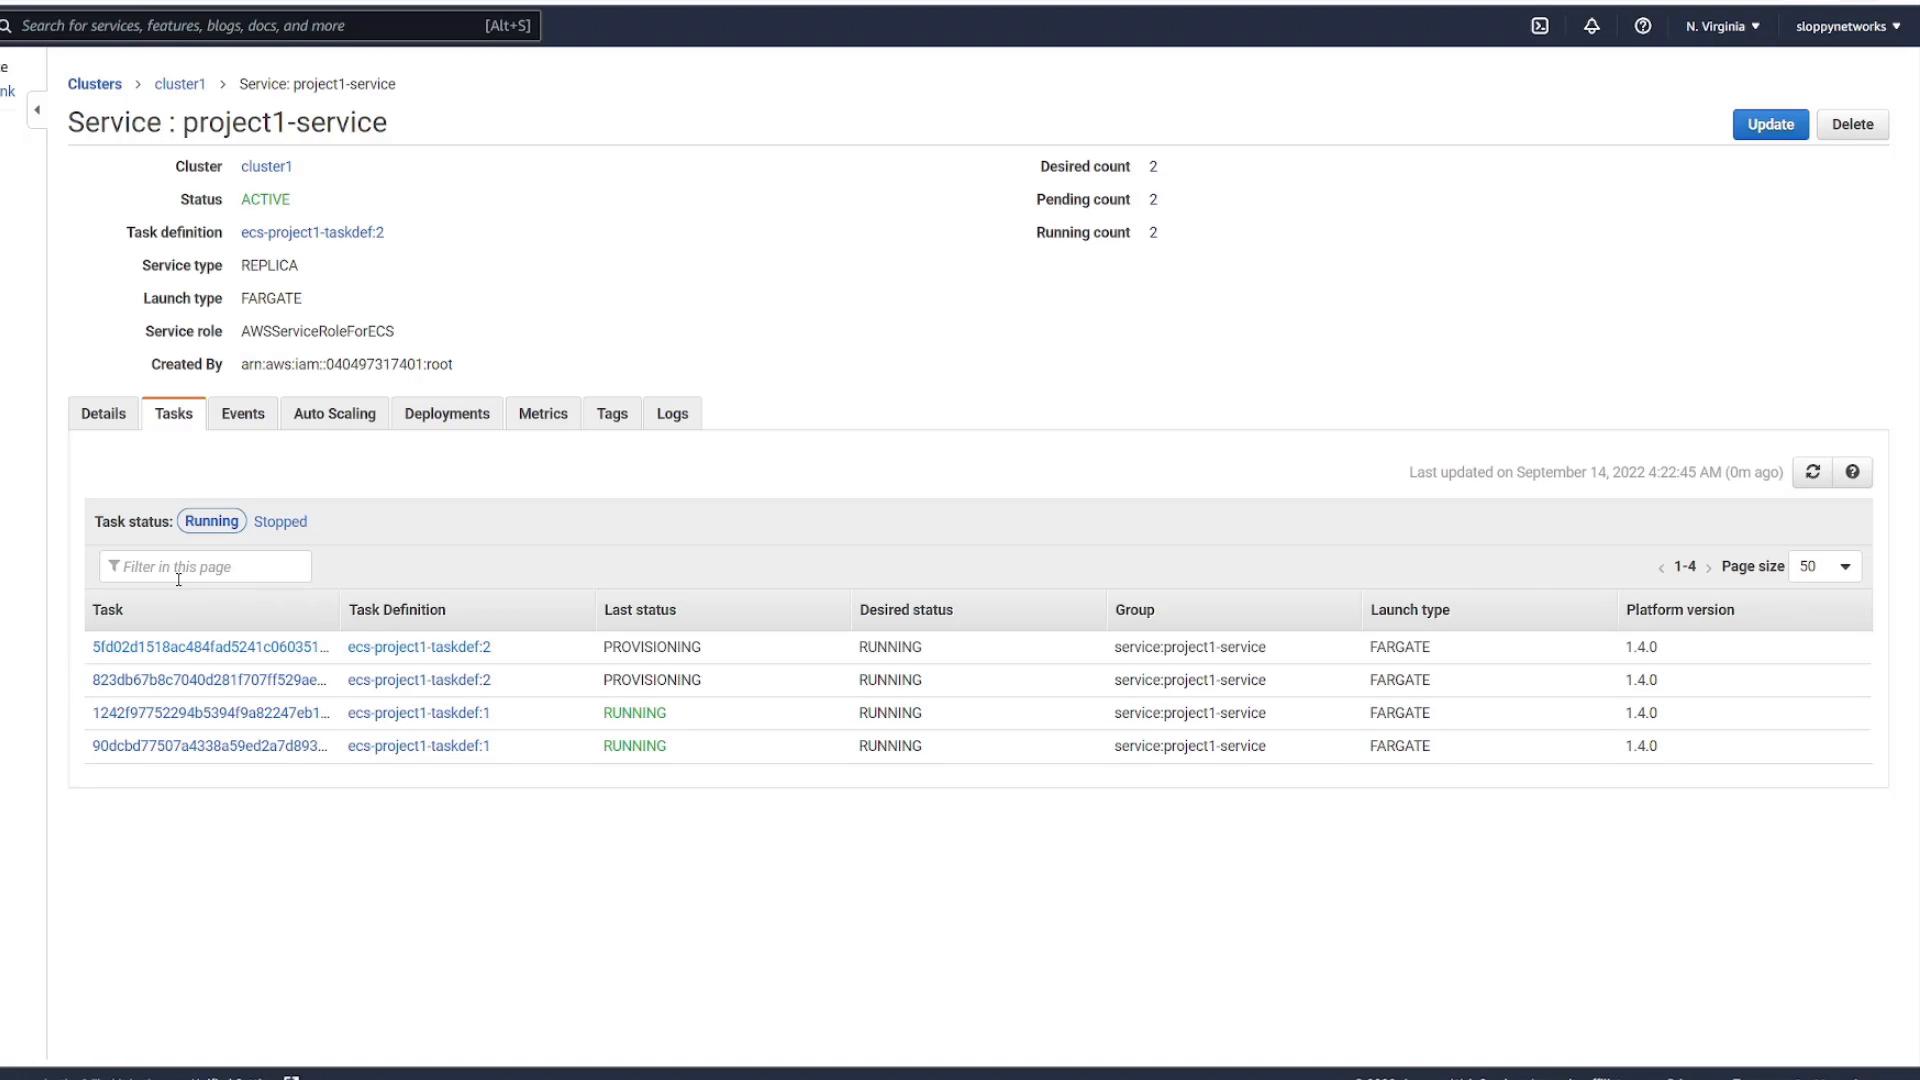Viewport: 1920px width, 1080px height.
Task: Open taskdef:2 link in 5fd02d row
Action: point(419,647)
